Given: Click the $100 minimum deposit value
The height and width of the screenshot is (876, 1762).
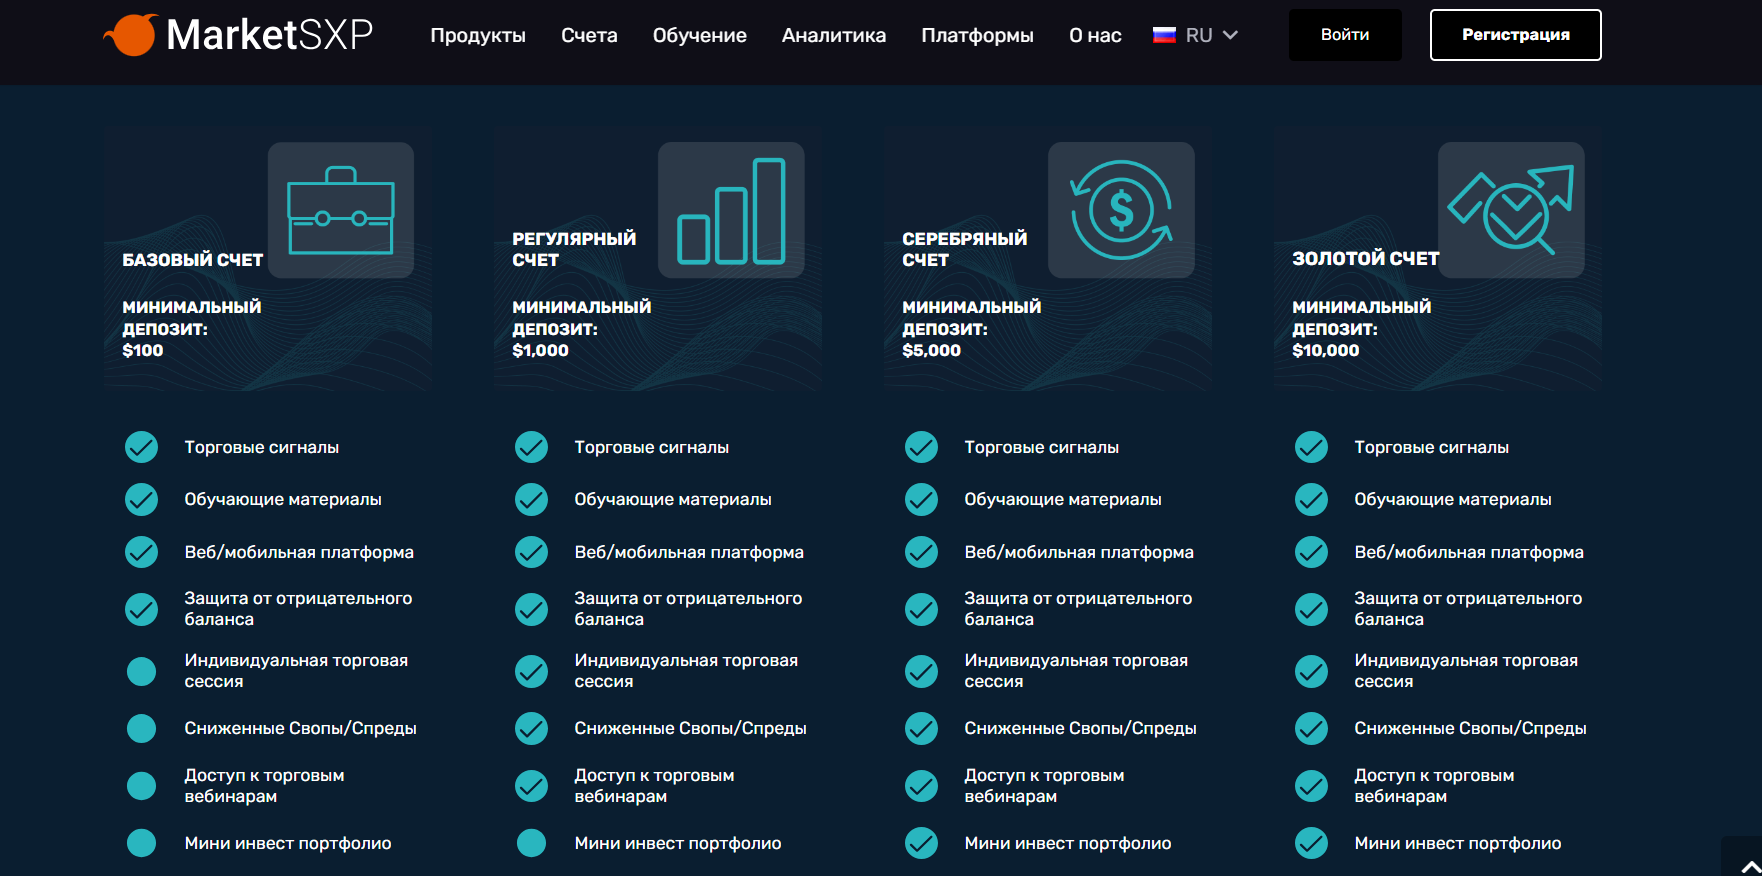Looking at the screenshot, I should click(x=142, y=350).
